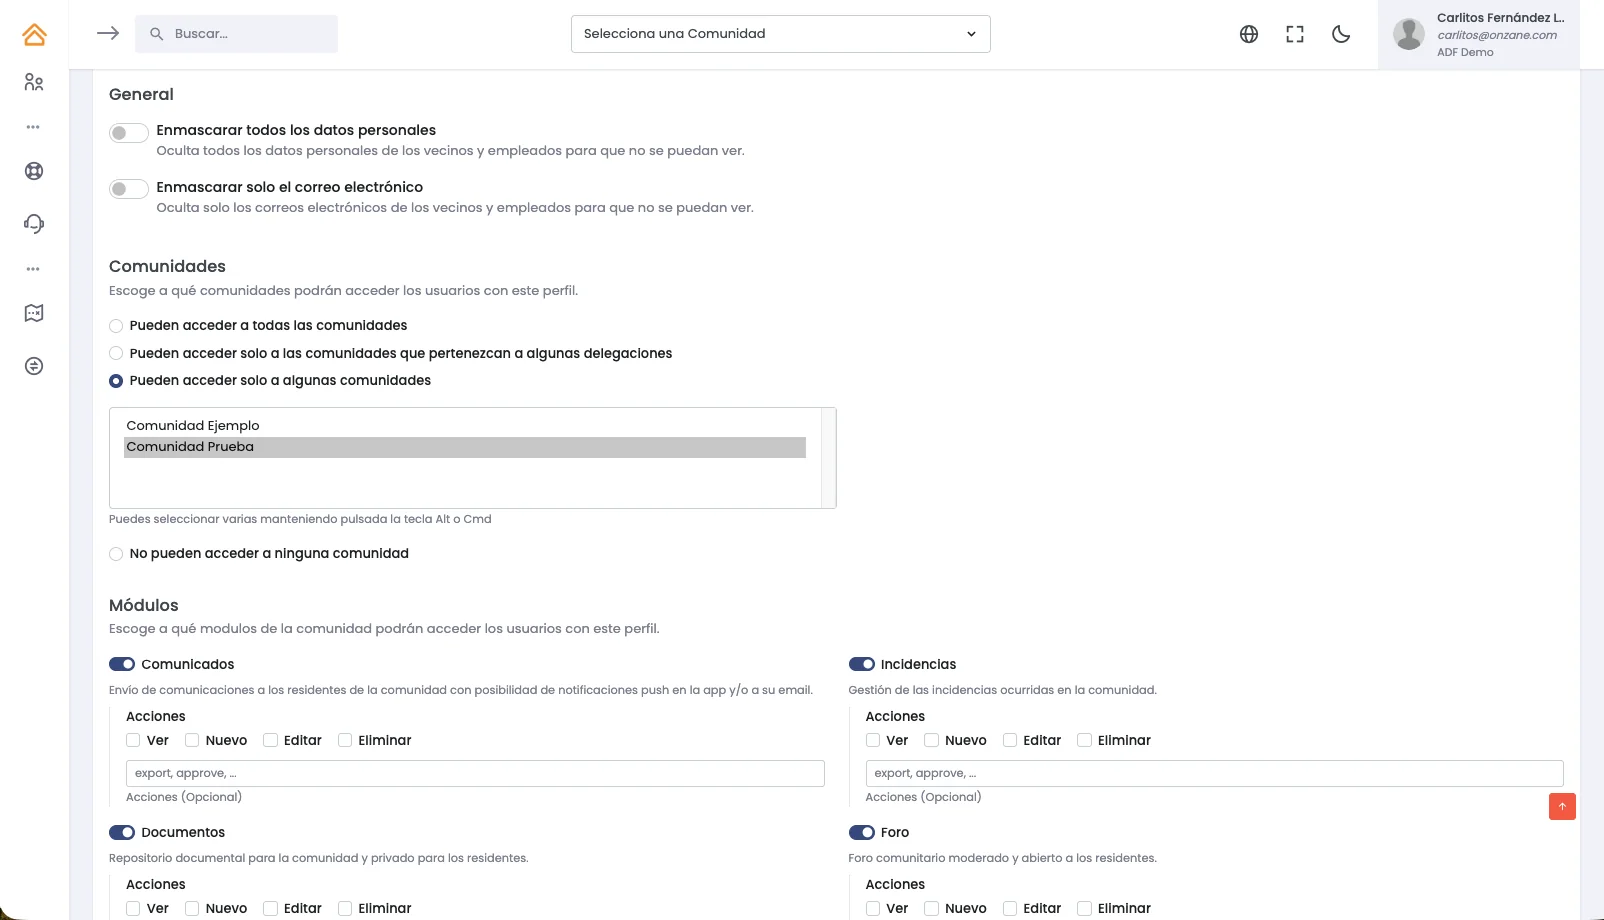Switch to dark mode with moon icon
1604x920 pixels.
tap(1341, 34)
